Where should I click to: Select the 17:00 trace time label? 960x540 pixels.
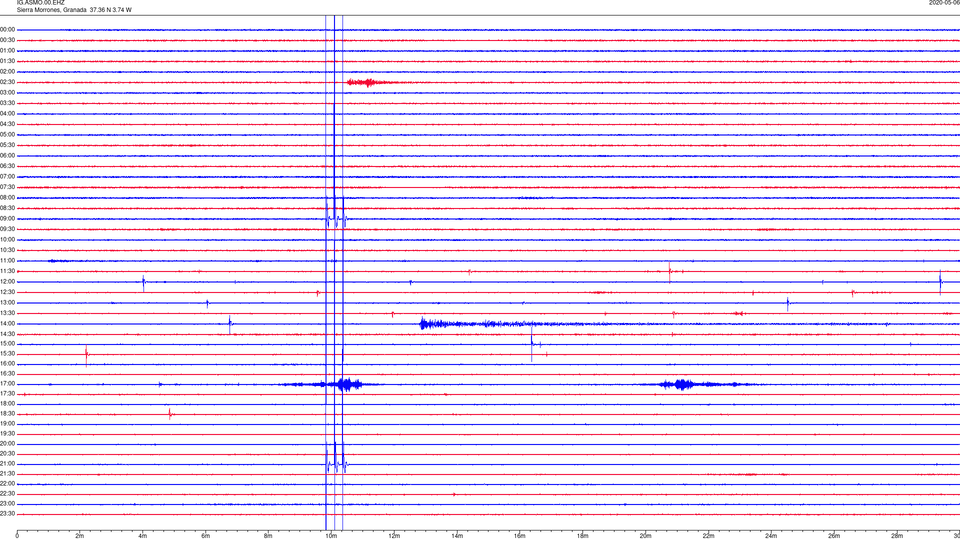click(7, 384)
